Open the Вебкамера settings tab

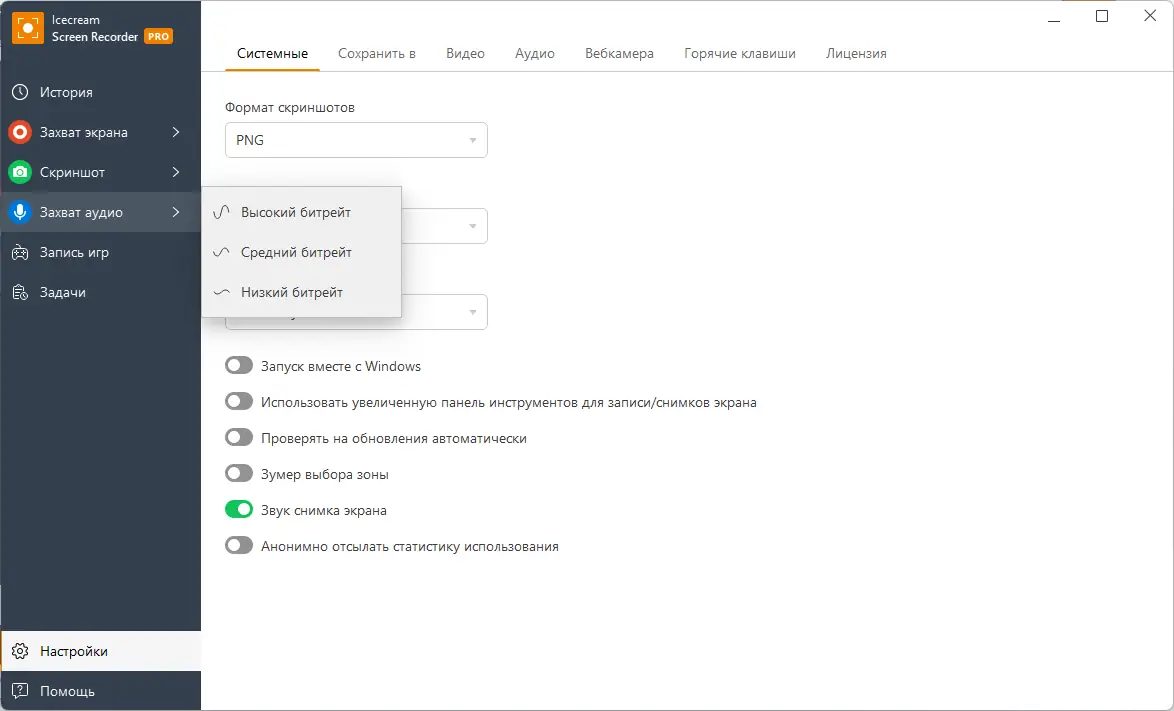tap(619, 53)
